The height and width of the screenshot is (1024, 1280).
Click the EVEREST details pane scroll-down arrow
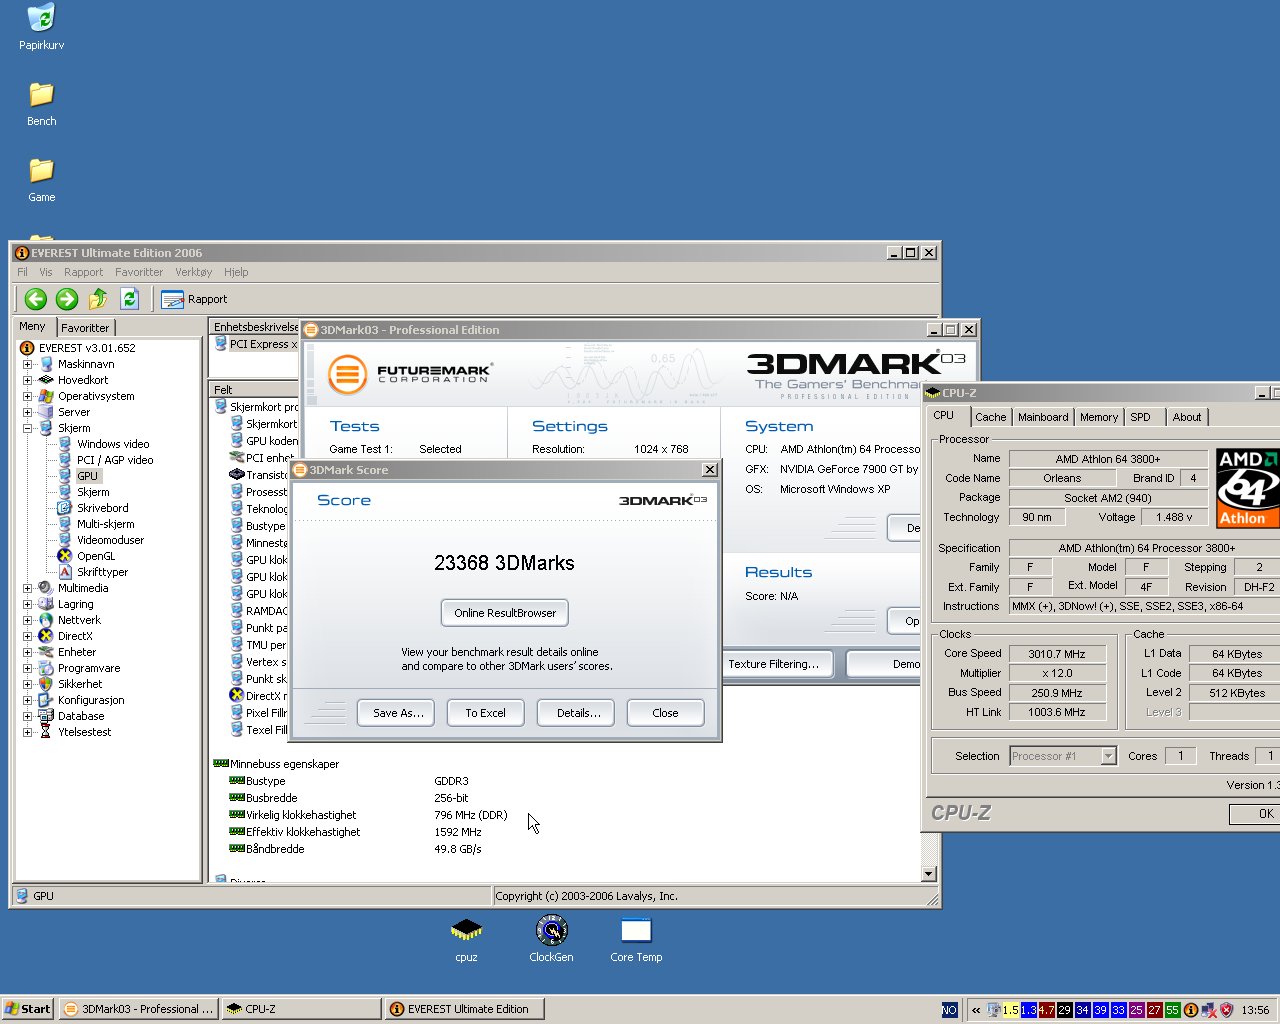(928, 874)
